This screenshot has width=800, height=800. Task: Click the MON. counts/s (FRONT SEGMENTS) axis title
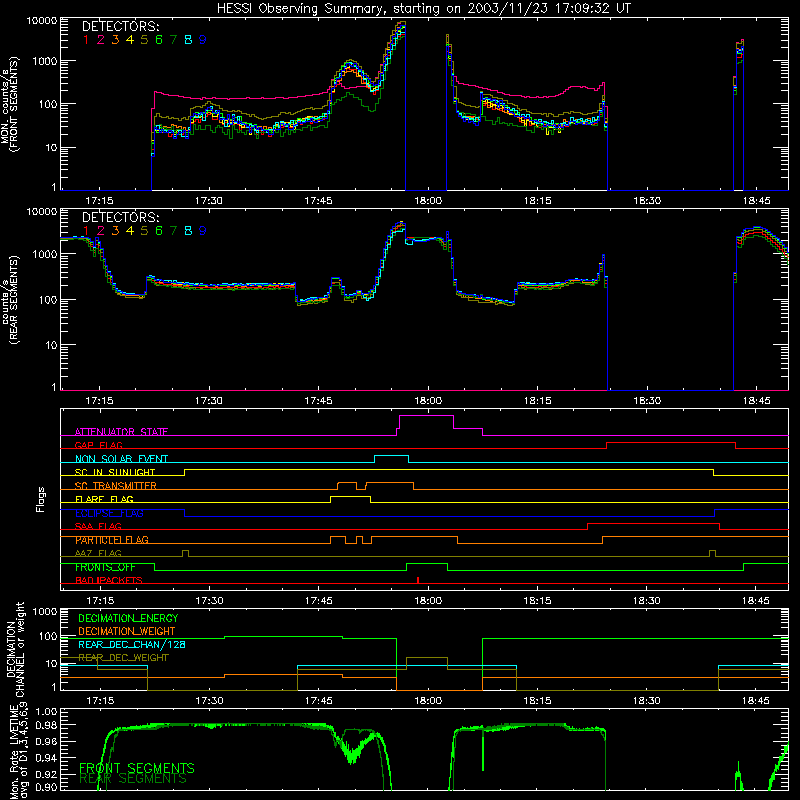coord(9,105)
